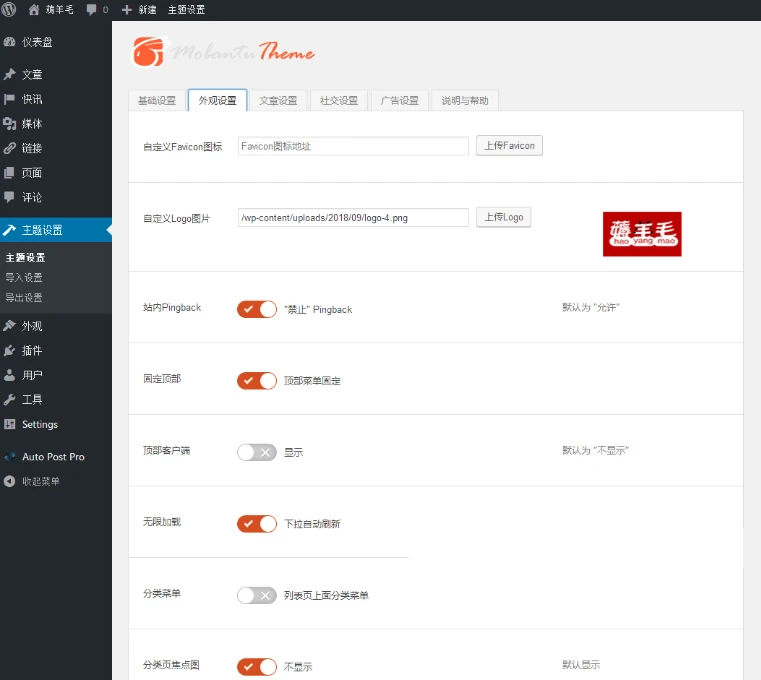The width and height of the screenshot is (761, 680).
Task: Click the WordPress logo icon
Action: (x=9, y=9)
